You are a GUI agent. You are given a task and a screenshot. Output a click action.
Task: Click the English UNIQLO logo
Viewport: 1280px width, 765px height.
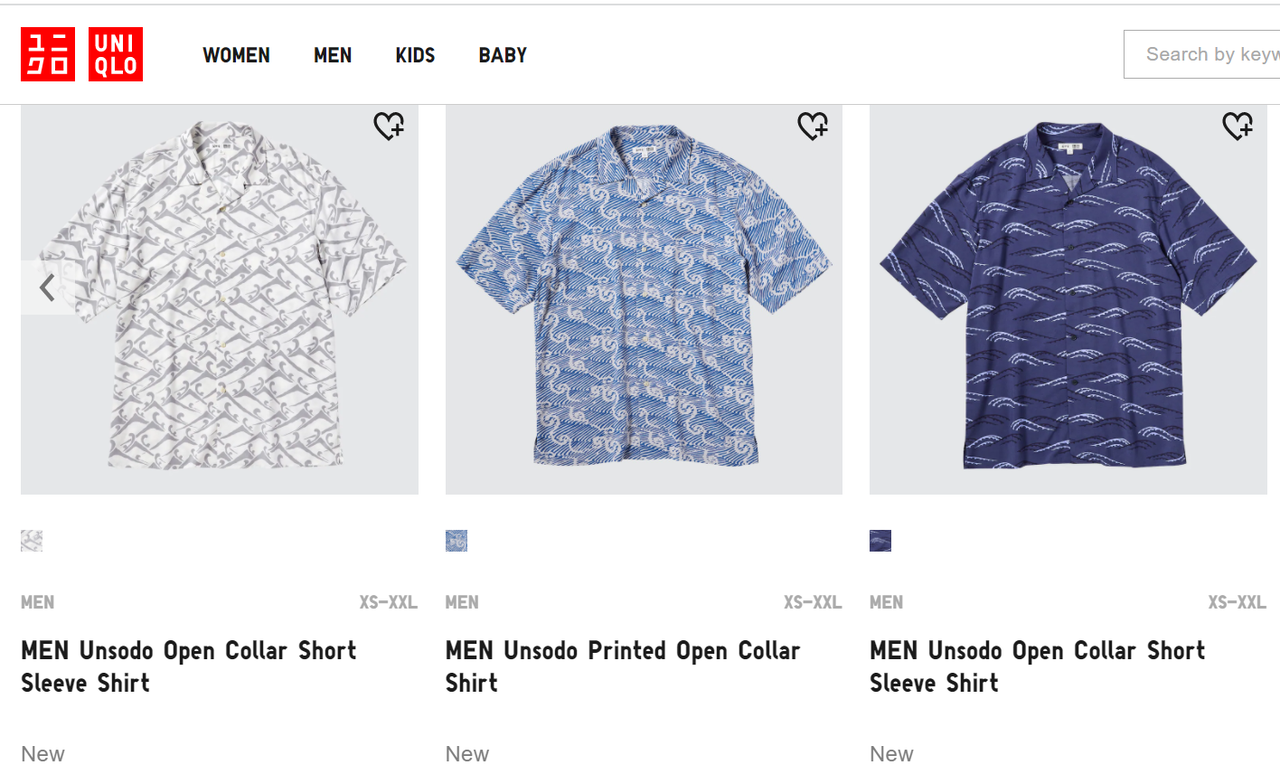[x=116, y=54]
